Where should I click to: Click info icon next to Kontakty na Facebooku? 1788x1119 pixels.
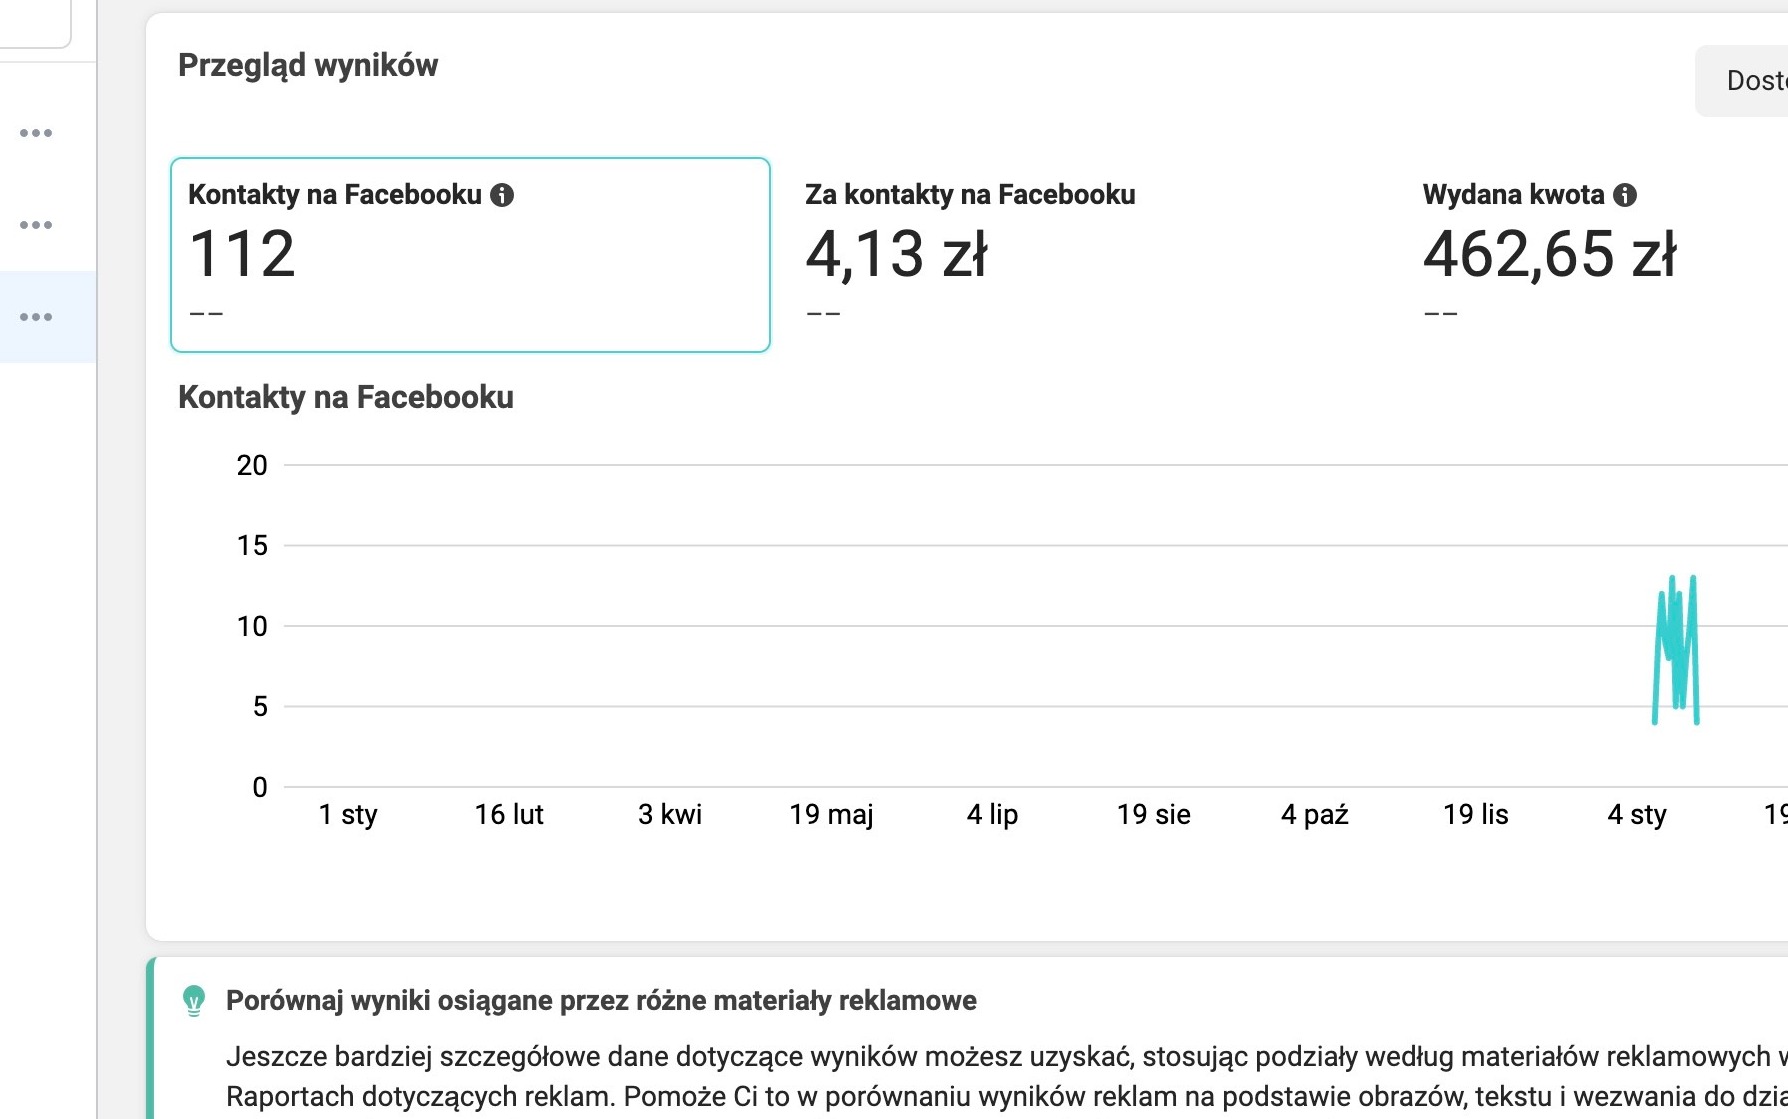(x=502, y=195)
